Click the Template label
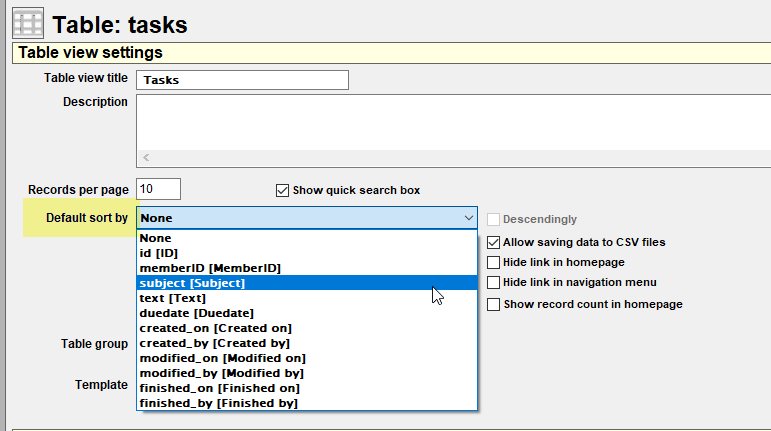Image resolution: width=771 pixels, height=431 pixels. 101,385
